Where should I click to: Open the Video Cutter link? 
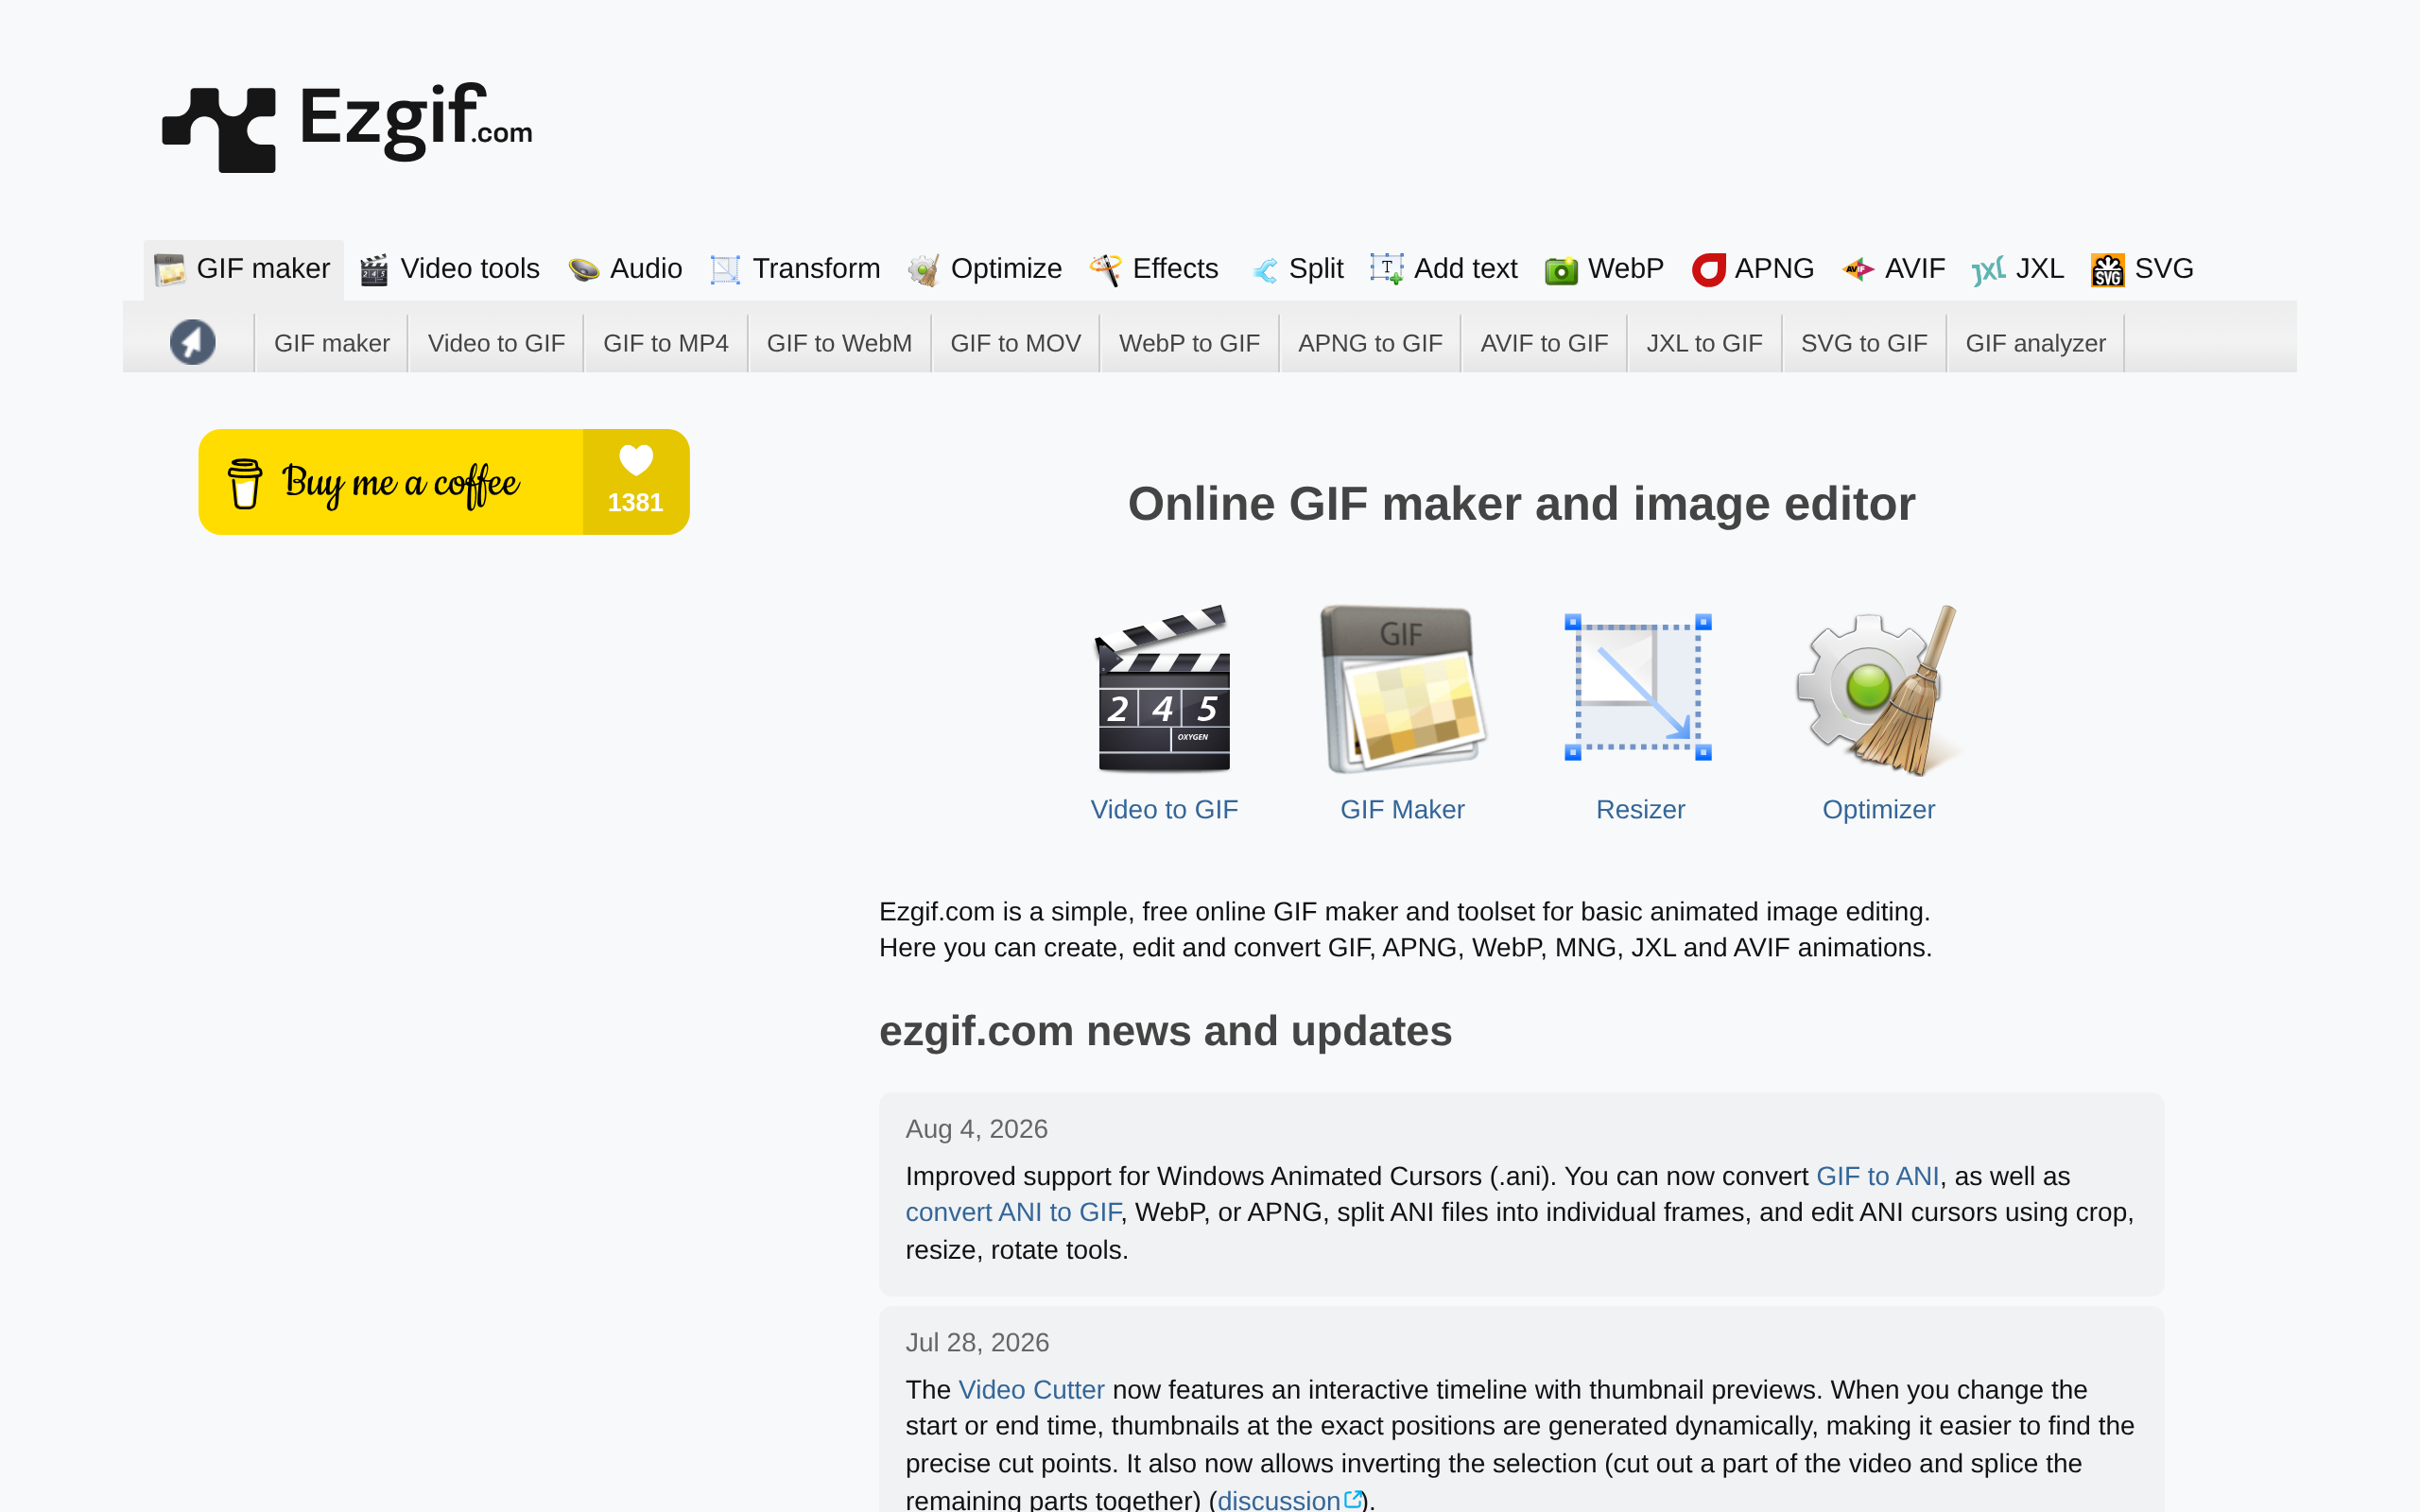pyautogui.click(x=1031, y=1390)
